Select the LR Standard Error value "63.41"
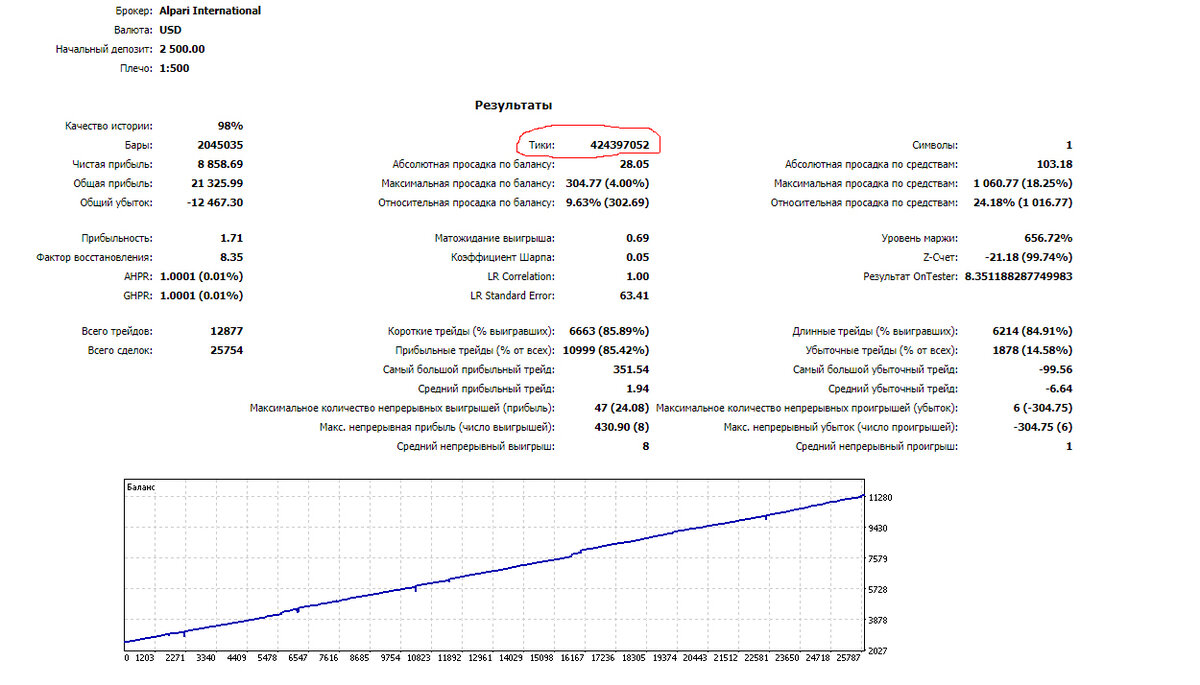This screenshot has width=1200, height=685. point(634,295)
